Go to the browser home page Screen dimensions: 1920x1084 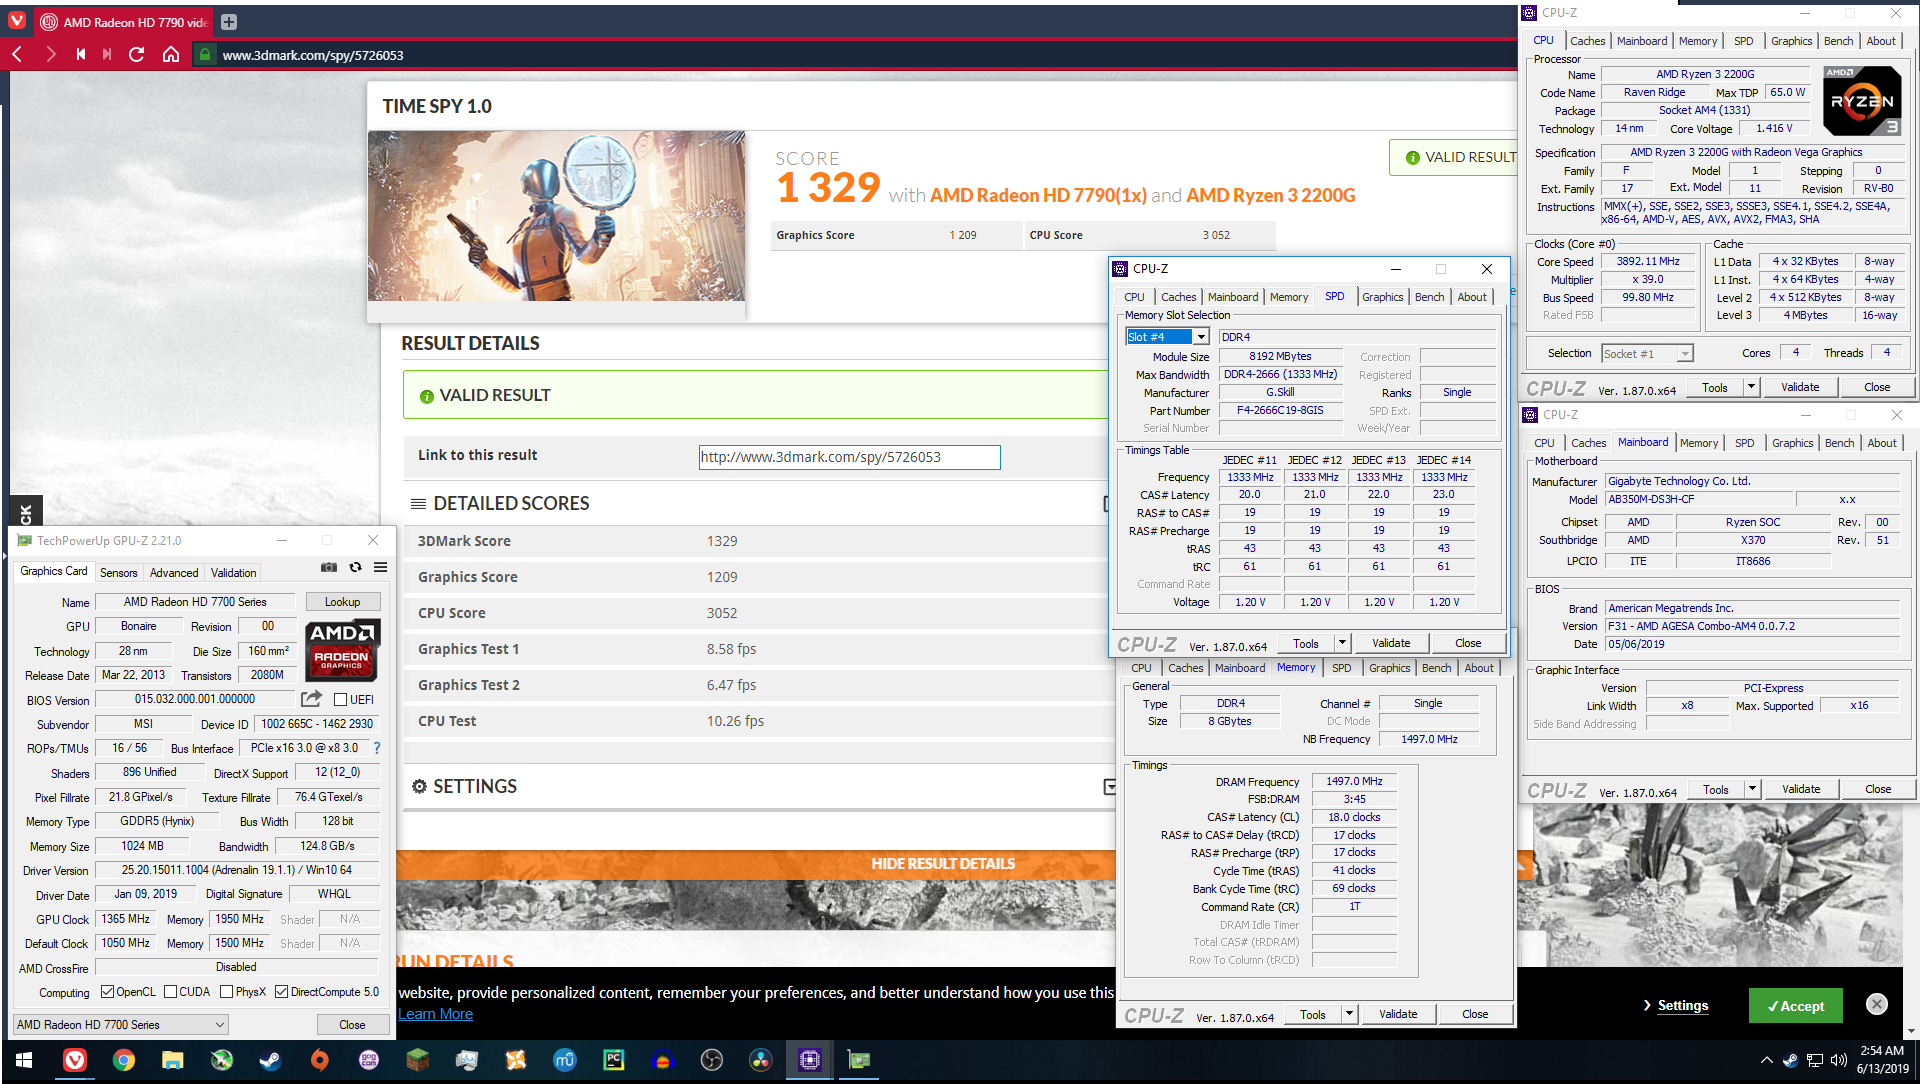coord(171,54)
